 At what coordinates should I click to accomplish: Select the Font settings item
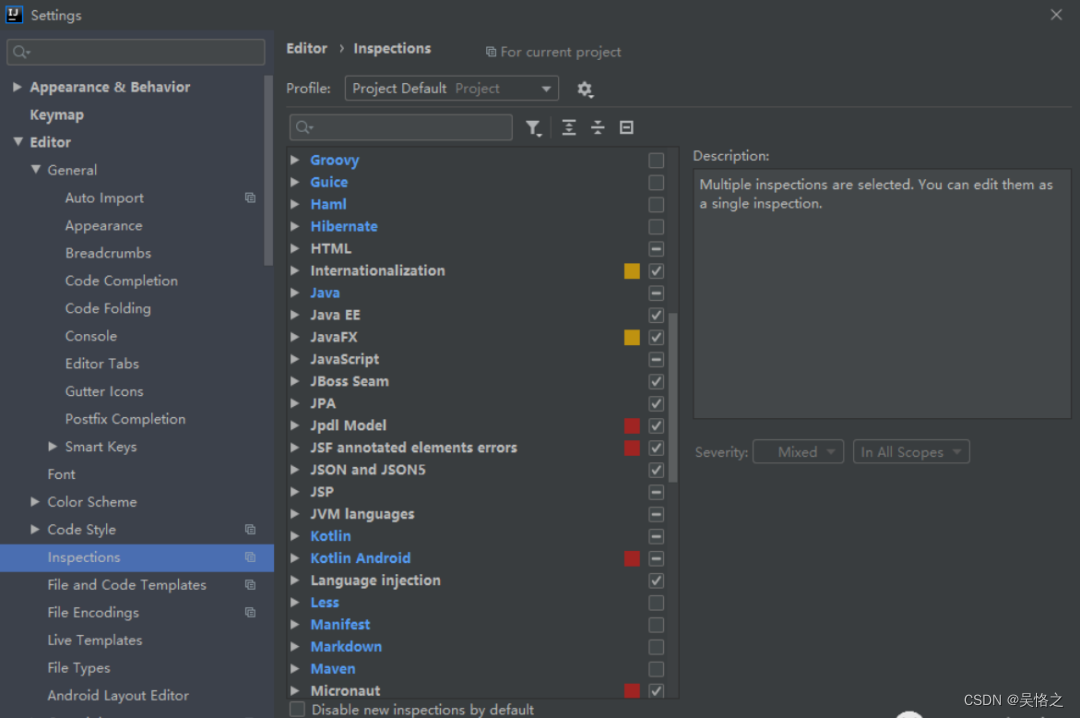(61, 474)
